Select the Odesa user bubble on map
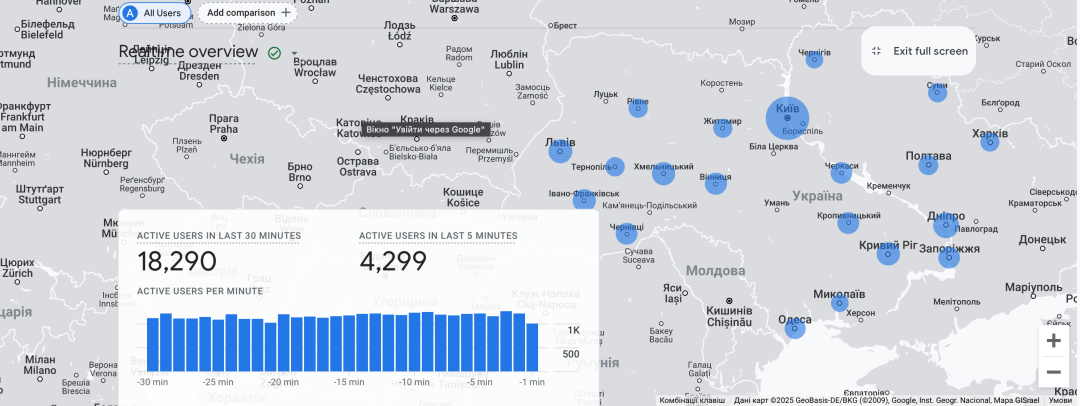The height and width of the screenshot is (406, 1080). 795,328
